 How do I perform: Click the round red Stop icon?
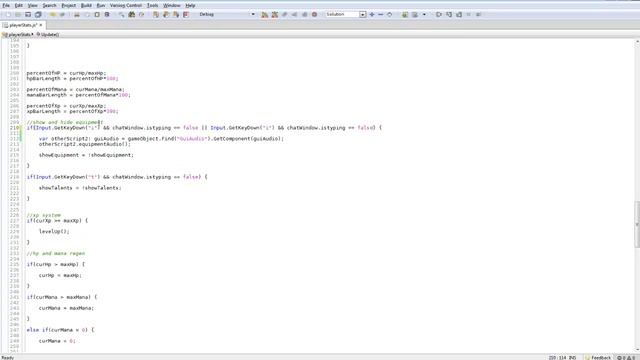(x=314, y=15)
